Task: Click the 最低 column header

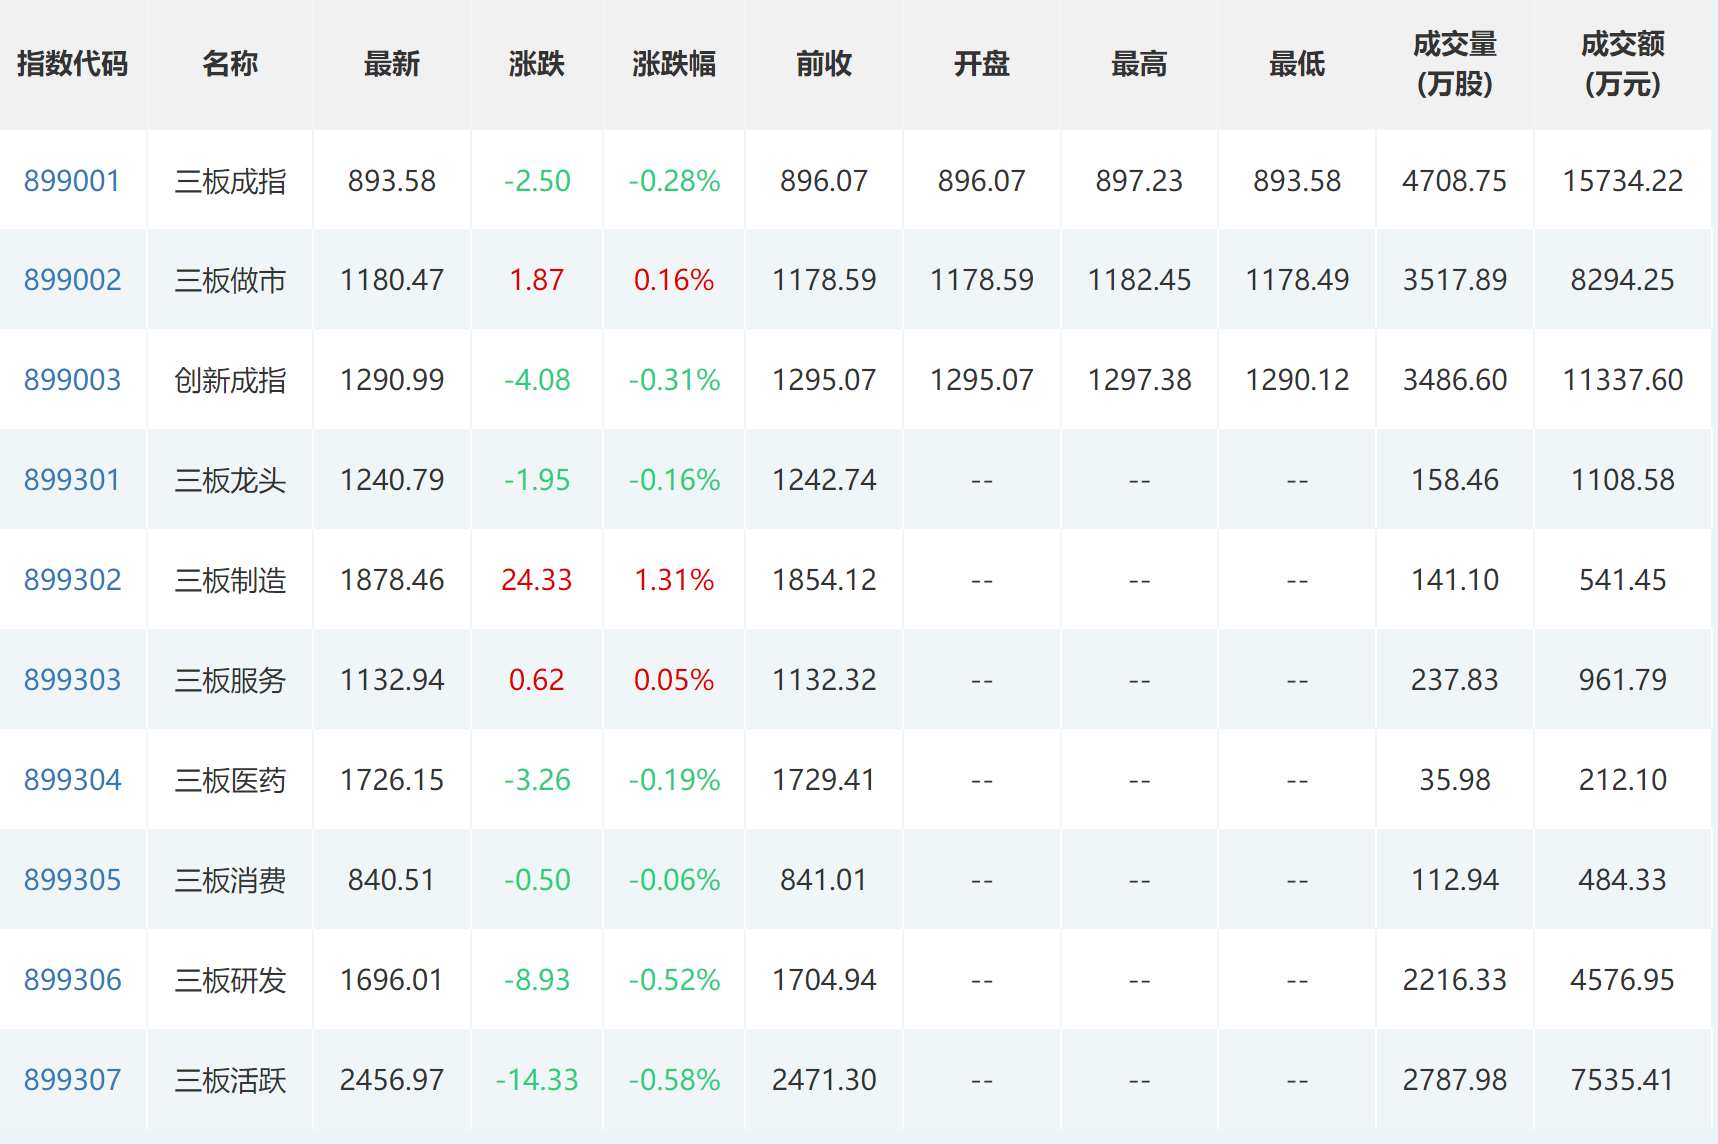Action: pyautogui.click(x=1297, y=64)
